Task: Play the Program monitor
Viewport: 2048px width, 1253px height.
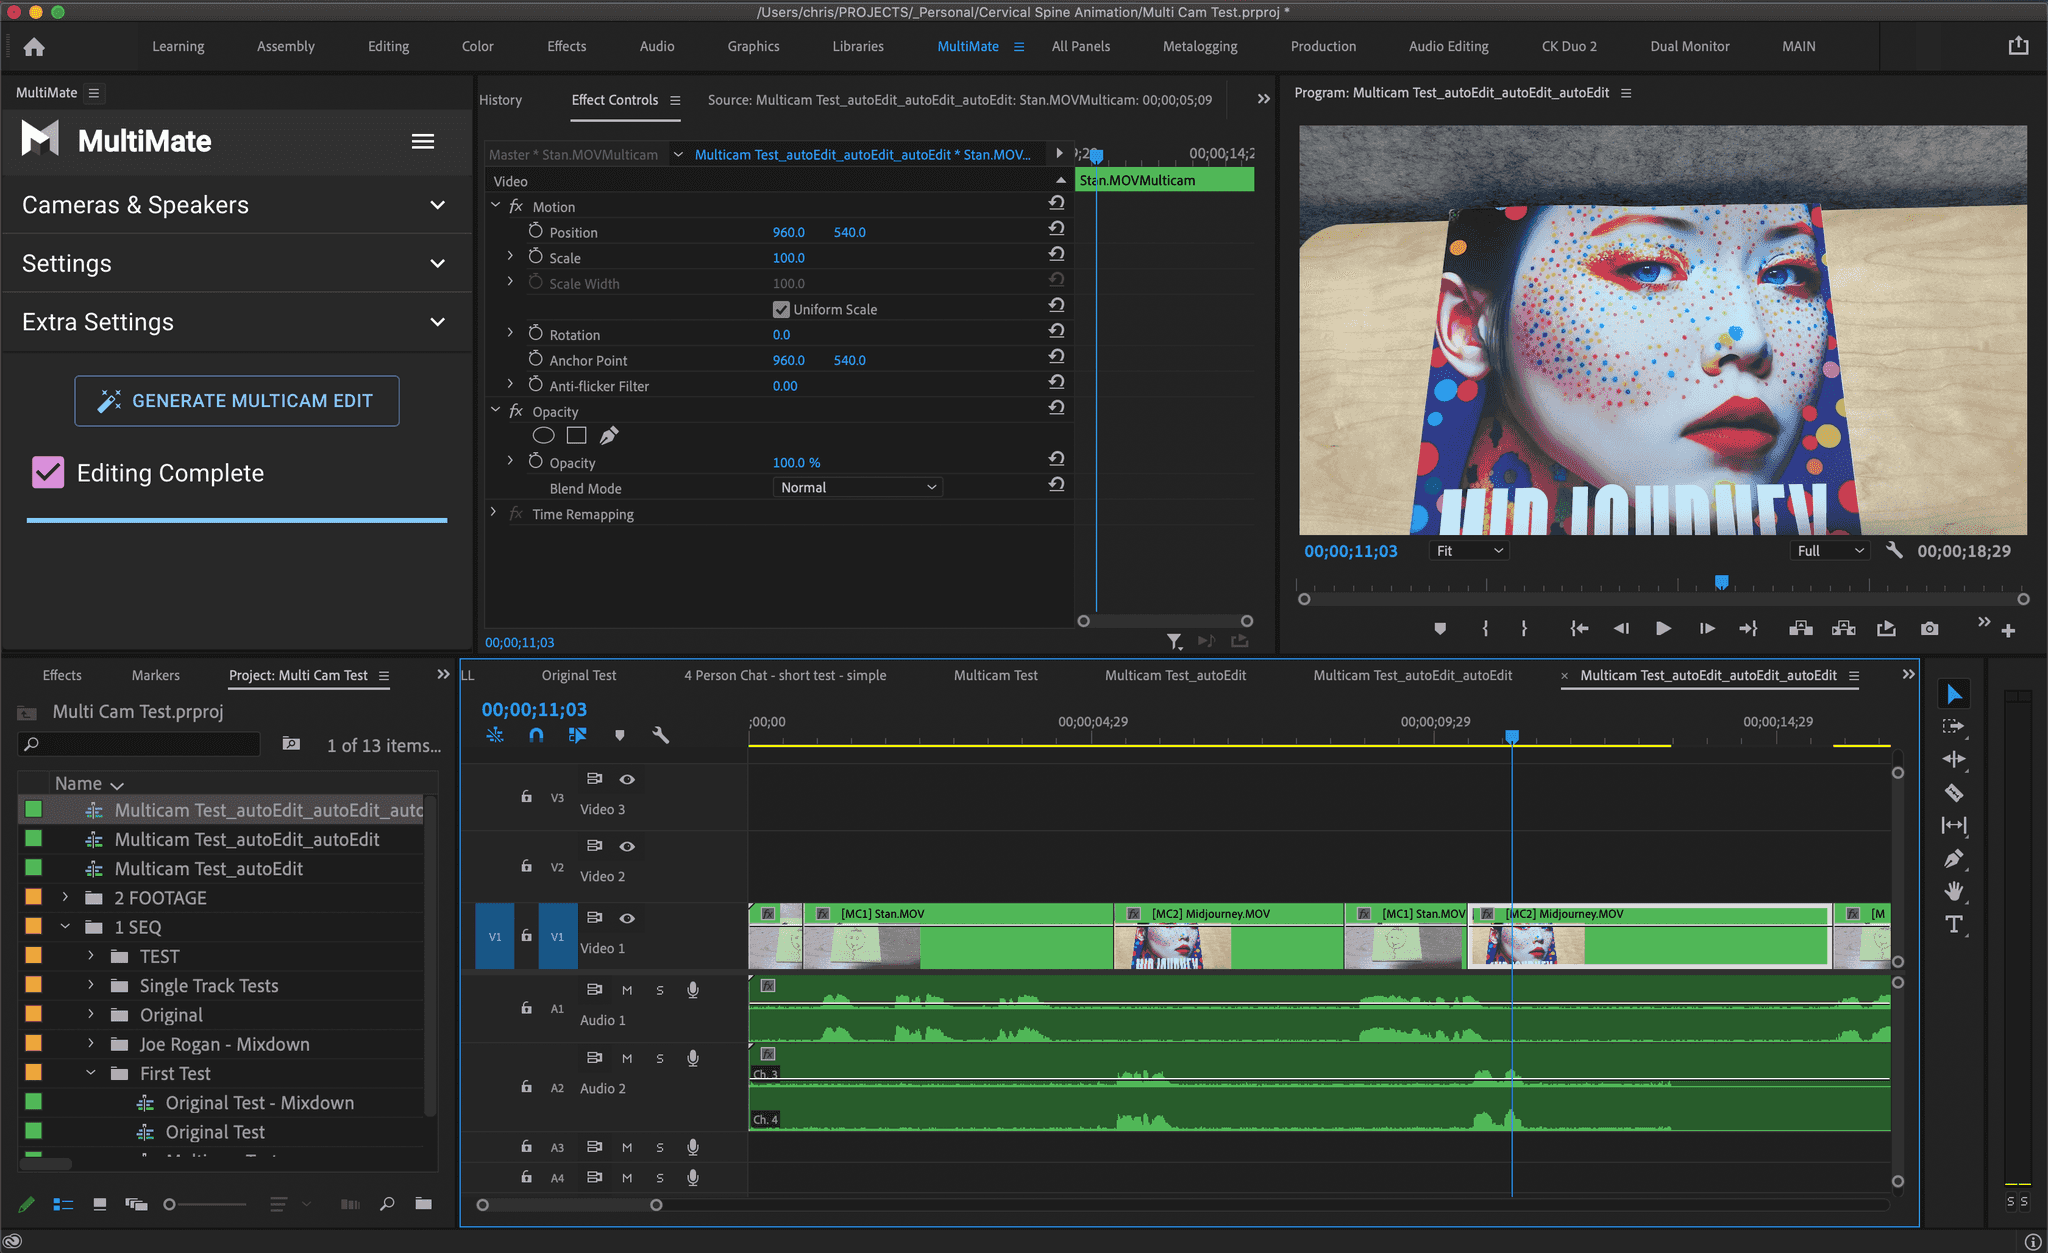Action: 1663,629
